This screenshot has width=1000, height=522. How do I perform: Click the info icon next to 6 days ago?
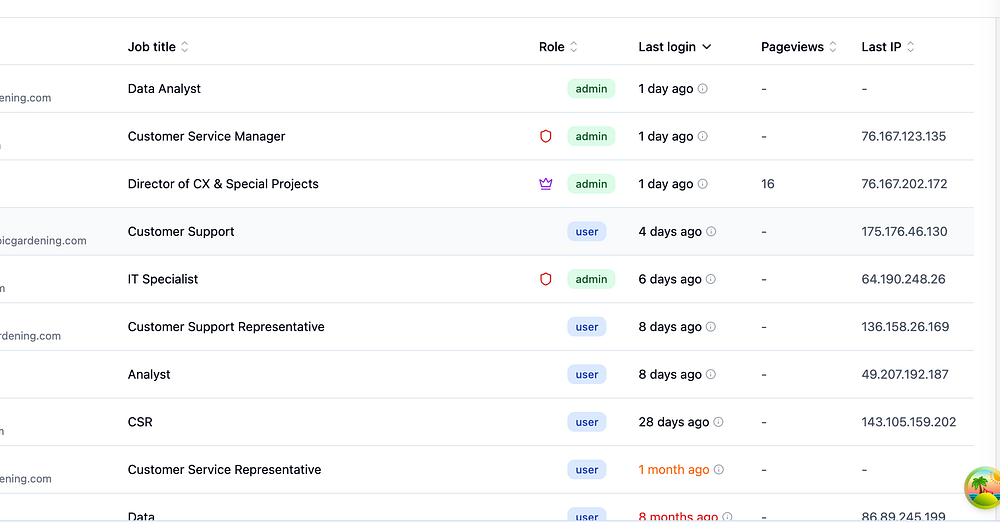coord(711,279)
